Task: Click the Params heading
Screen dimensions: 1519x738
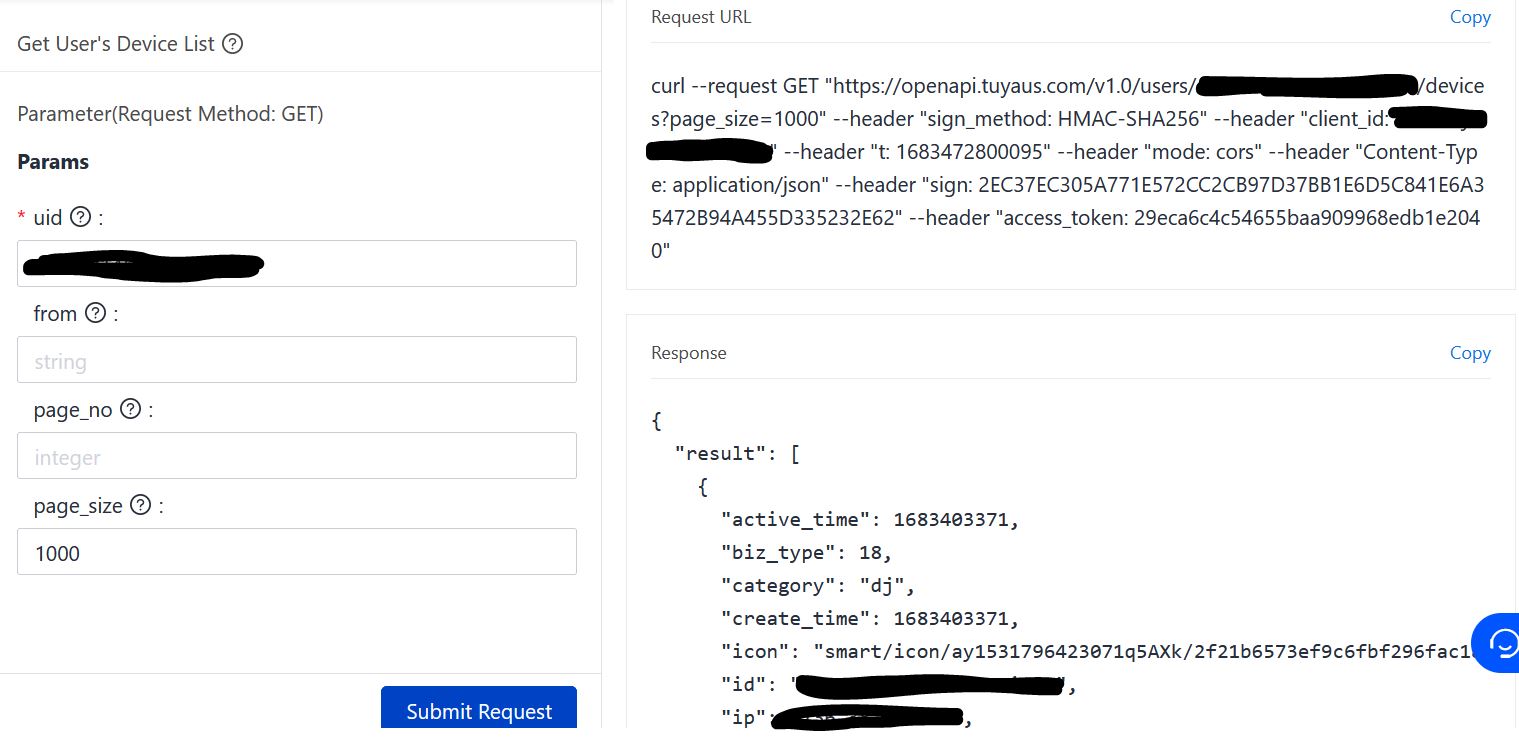Action: (53, 162)
